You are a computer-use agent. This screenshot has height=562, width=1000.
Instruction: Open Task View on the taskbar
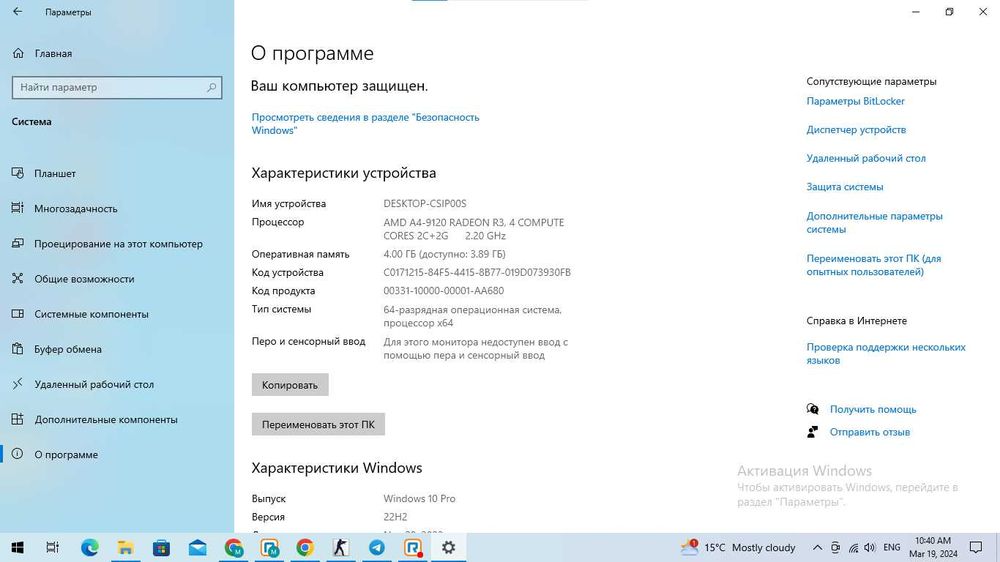[52, 547]
